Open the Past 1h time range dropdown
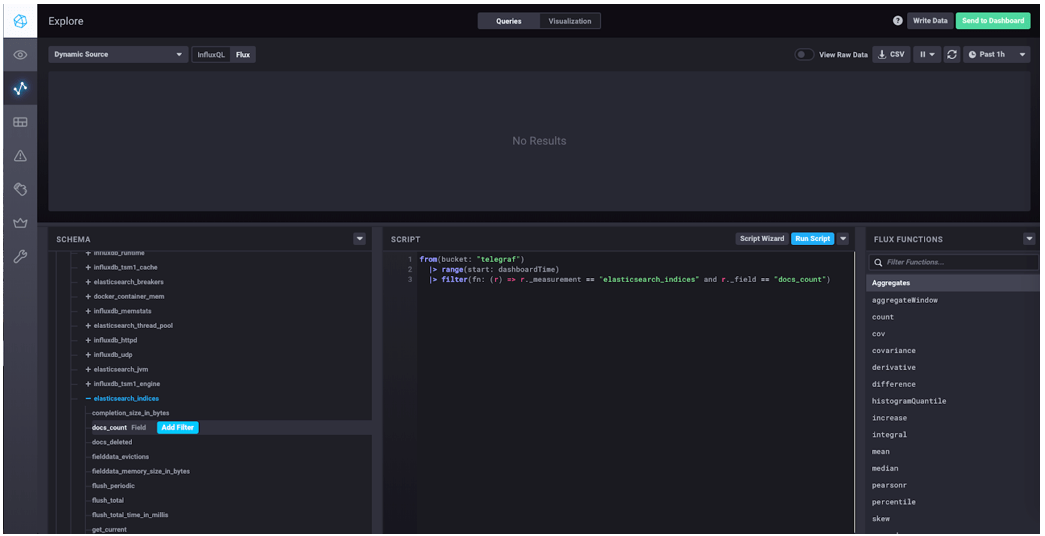 tap(996, 55)
